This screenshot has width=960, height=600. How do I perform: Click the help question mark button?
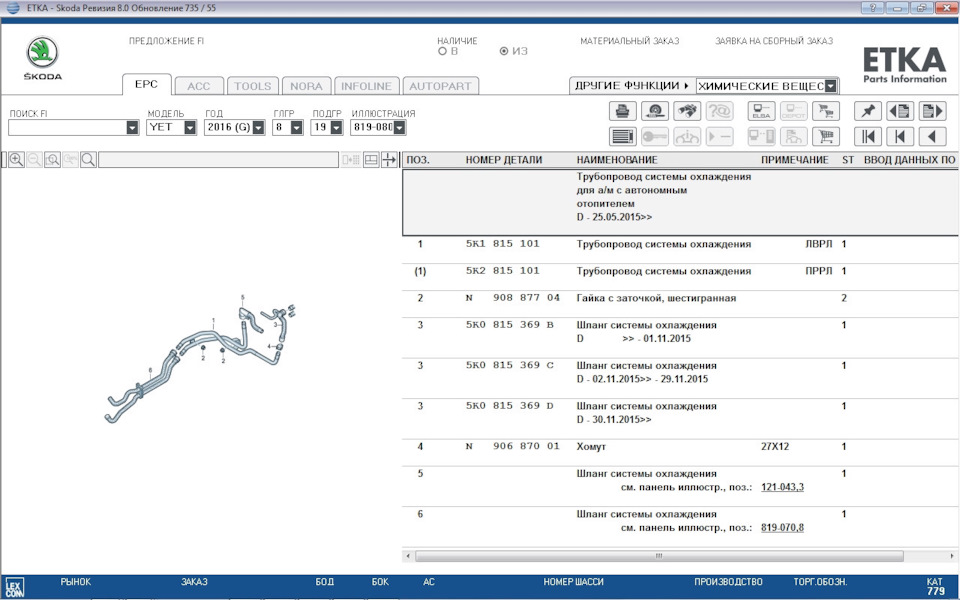872,8
